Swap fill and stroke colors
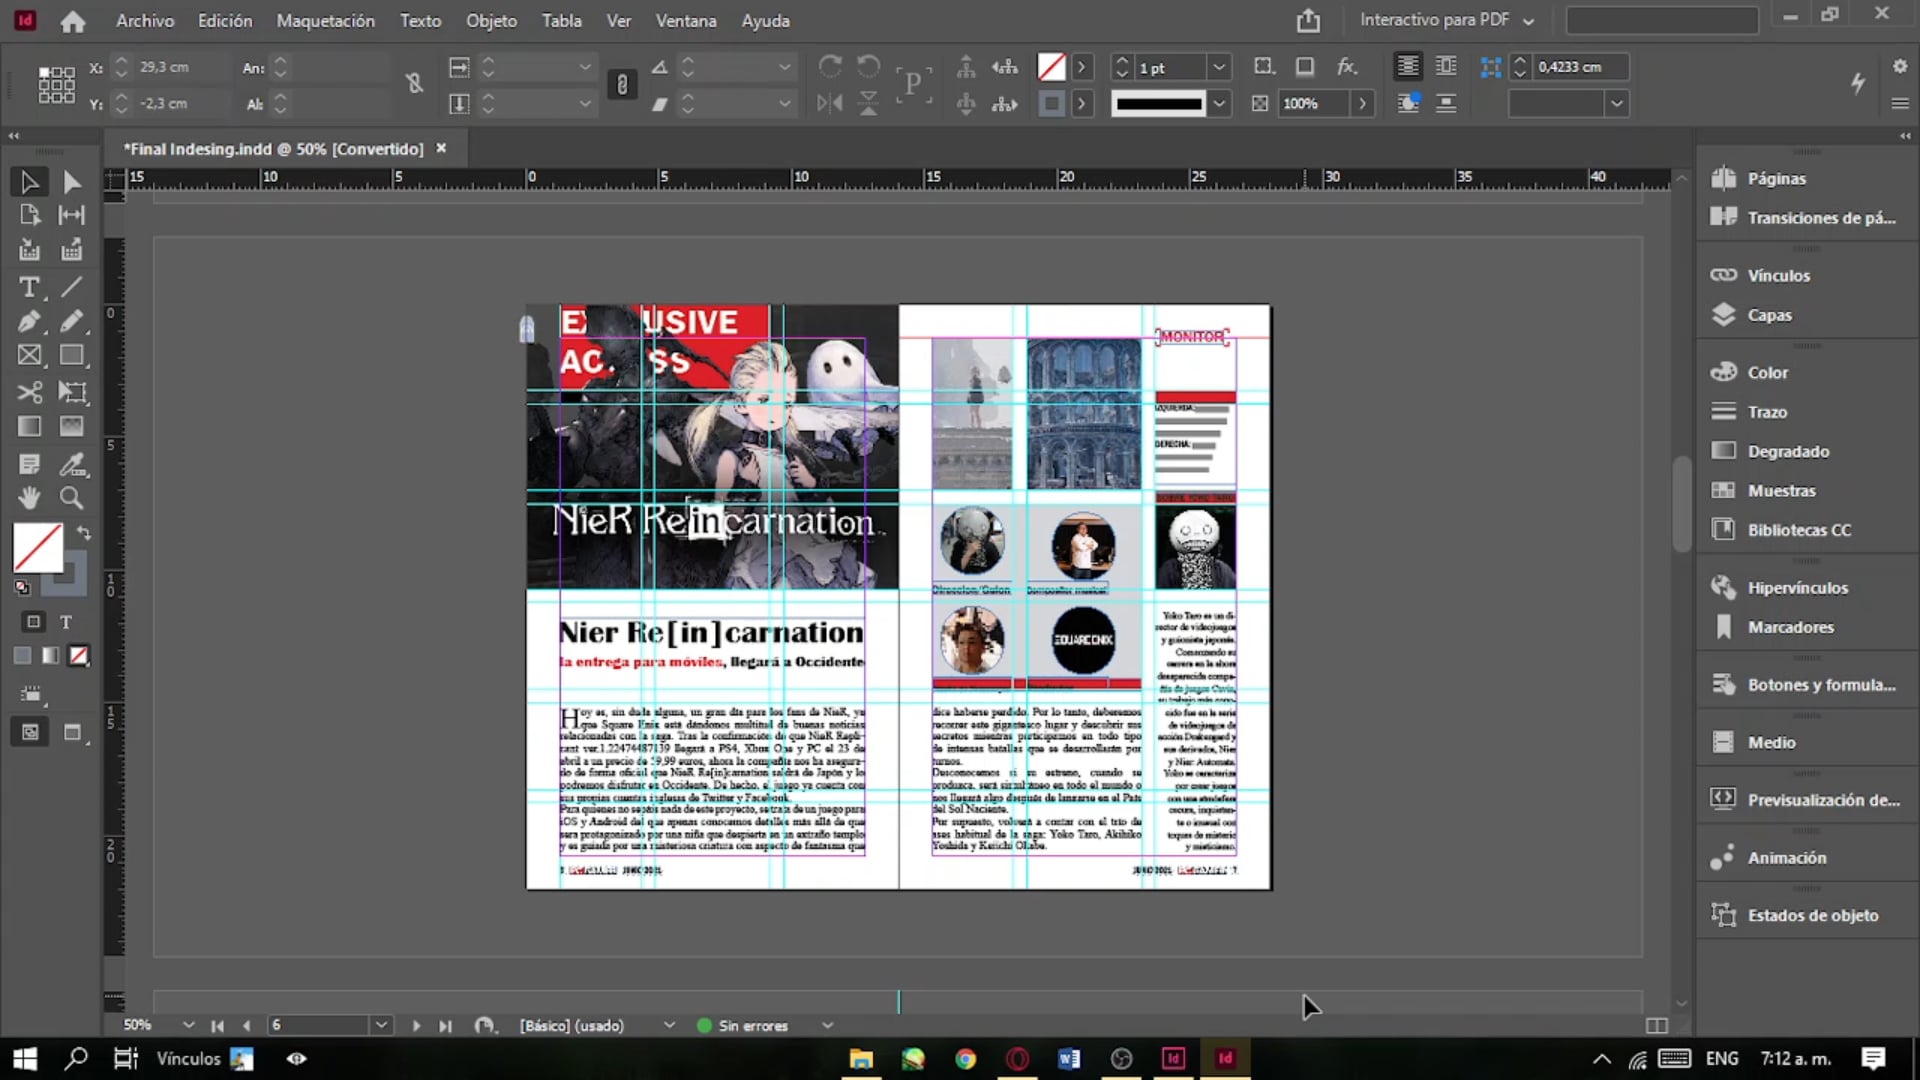This screenshot has height=1080, width=1920. click(x=85, y=533)
